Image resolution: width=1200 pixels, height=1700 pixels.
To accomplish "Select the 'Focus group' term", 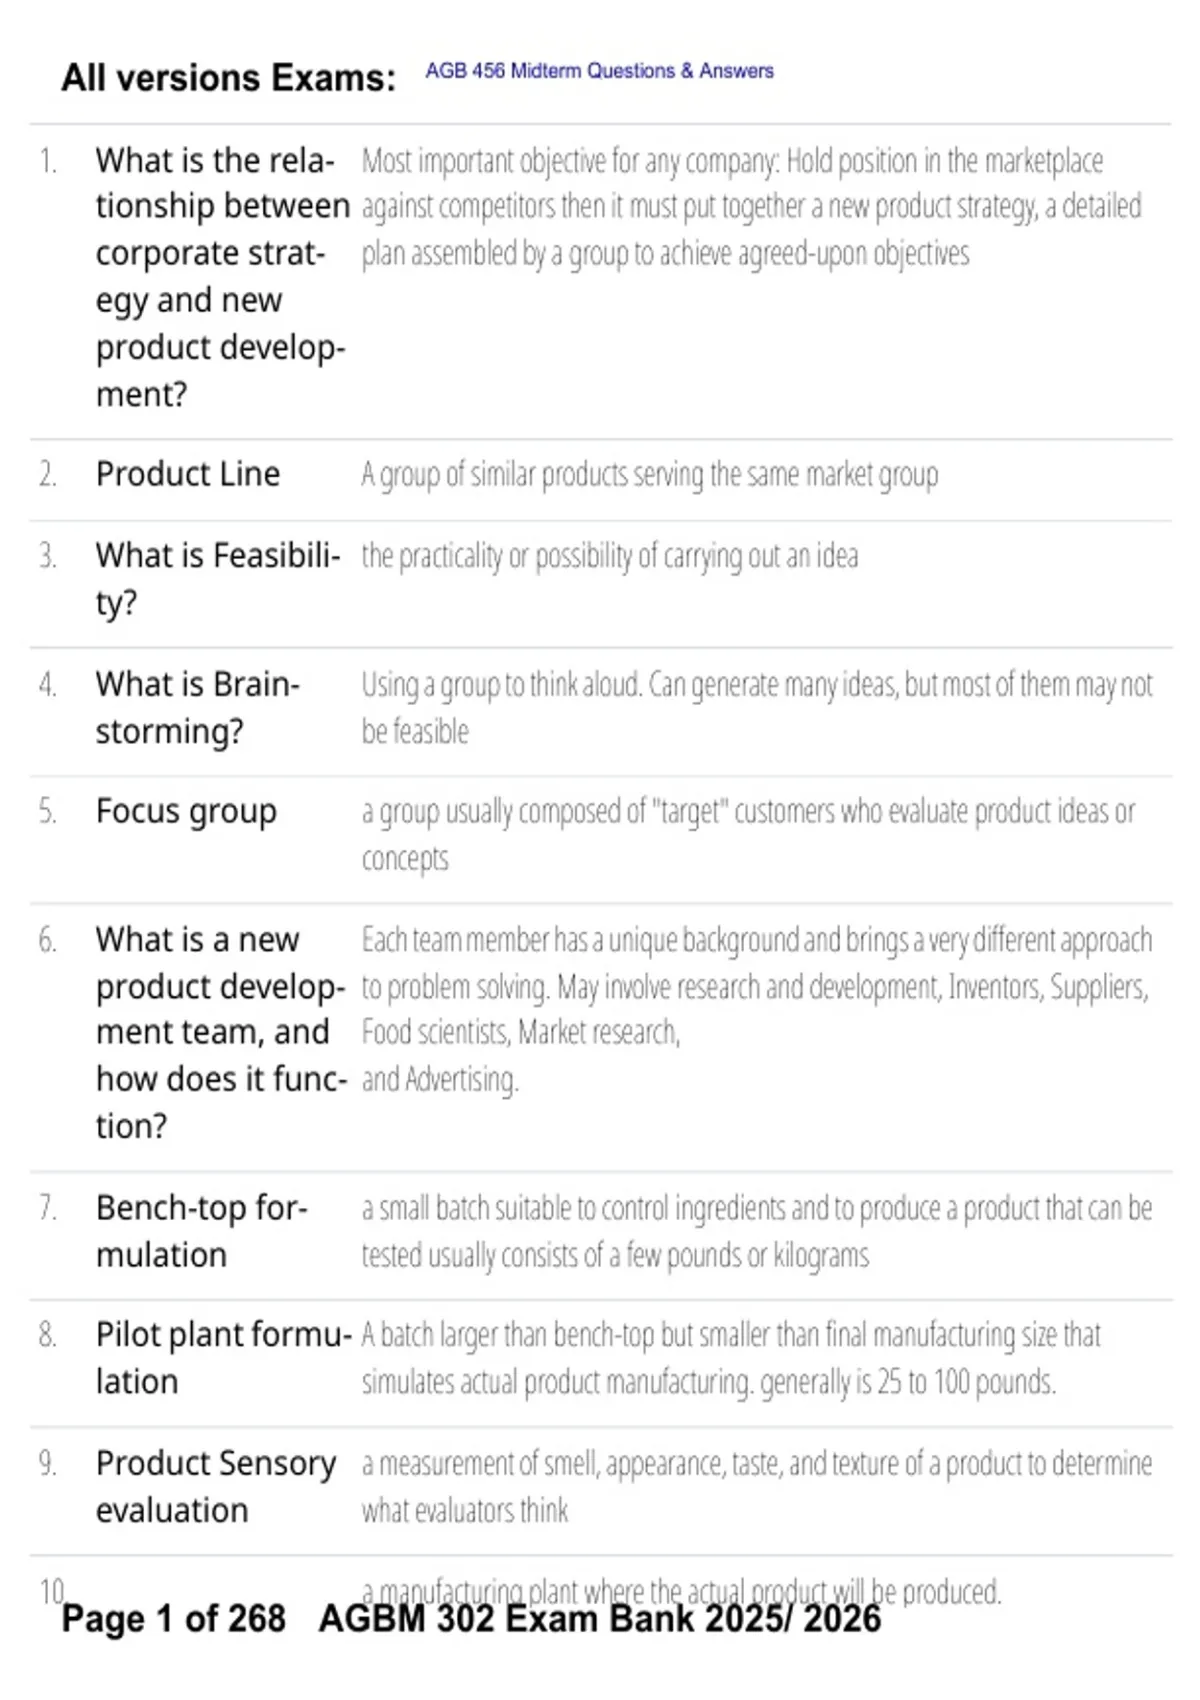I will click(x=186, y=812).
